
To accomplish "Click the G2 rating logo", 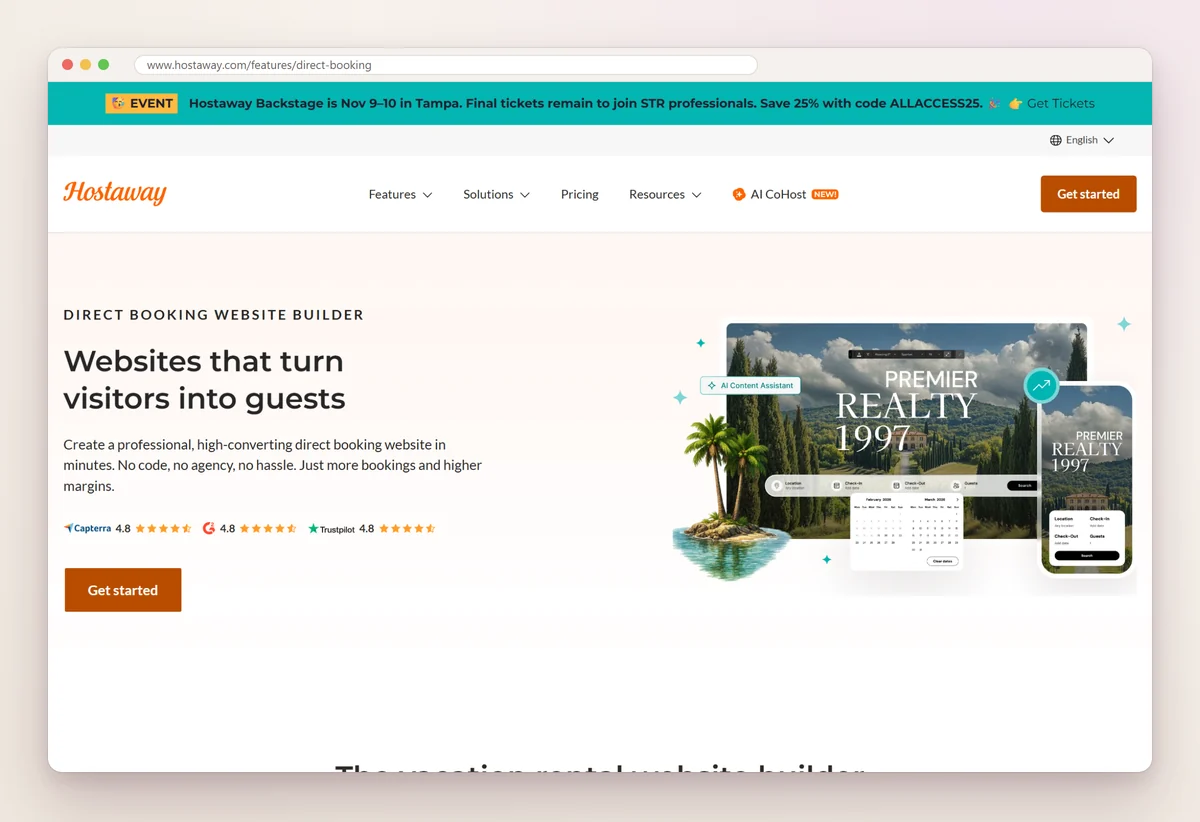I will pos(209,528).
